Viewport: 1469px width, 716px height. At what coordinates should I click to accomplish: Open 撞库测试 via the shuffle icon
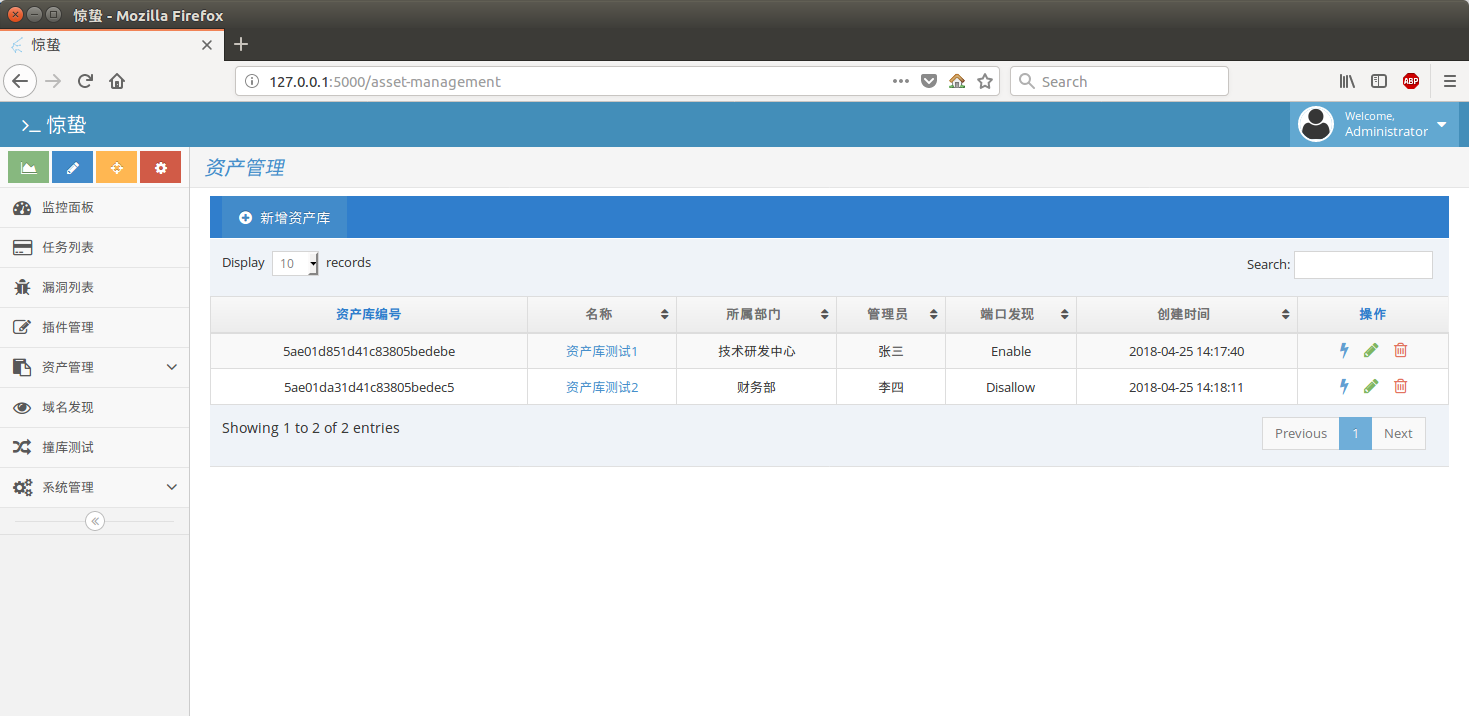(24, 447)
